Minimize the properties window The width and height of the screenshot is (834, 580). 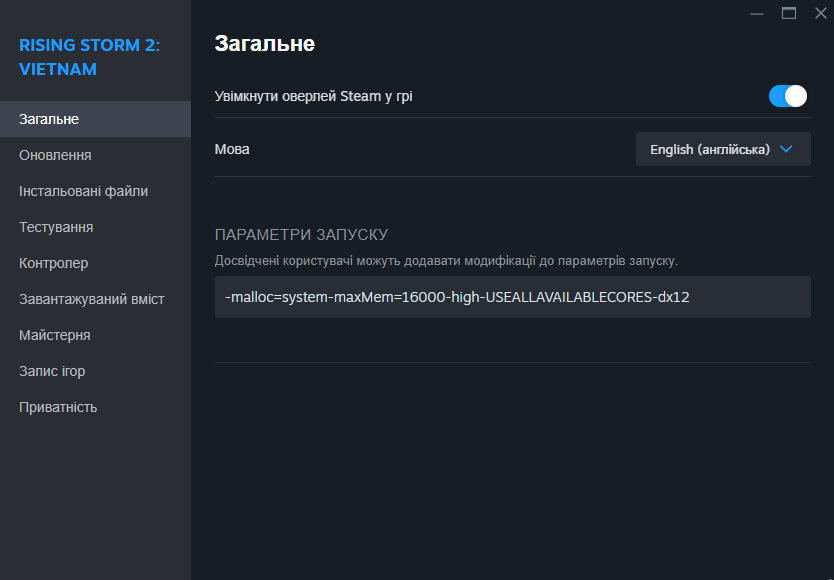(x=757, y=13)
